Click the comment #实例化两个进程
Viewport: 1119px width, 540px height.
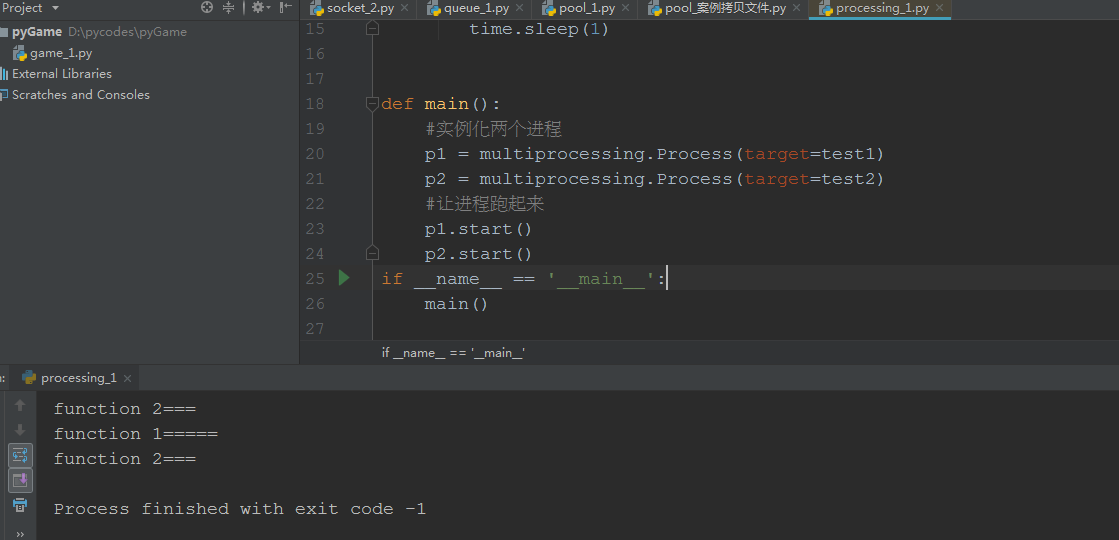point(493,129)
